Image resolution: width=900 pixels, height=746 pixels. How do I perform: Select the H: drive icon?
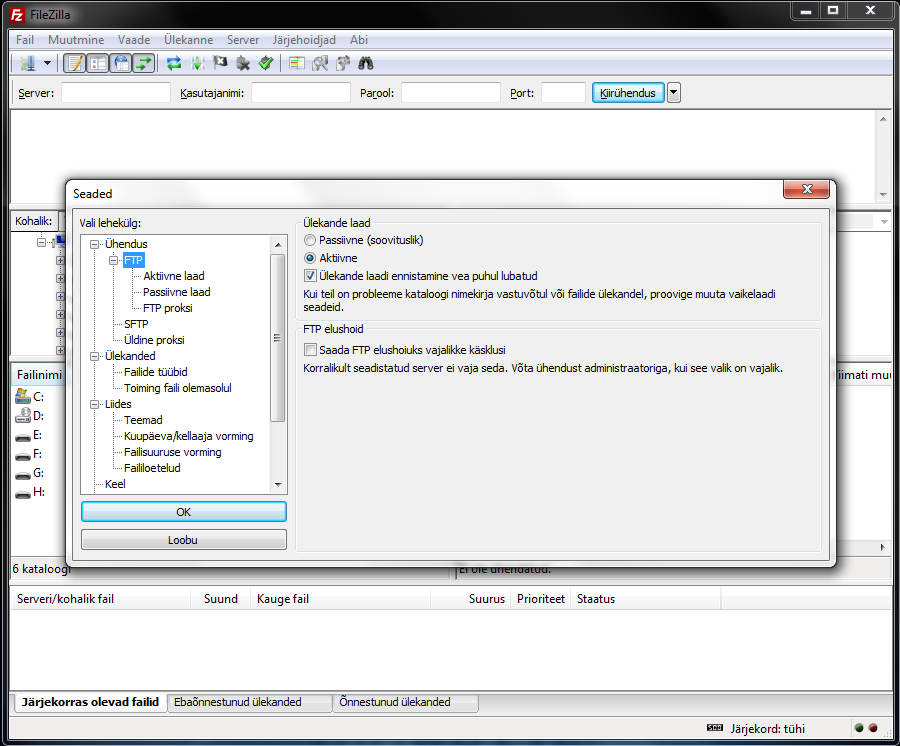click(x=23, y=493)
